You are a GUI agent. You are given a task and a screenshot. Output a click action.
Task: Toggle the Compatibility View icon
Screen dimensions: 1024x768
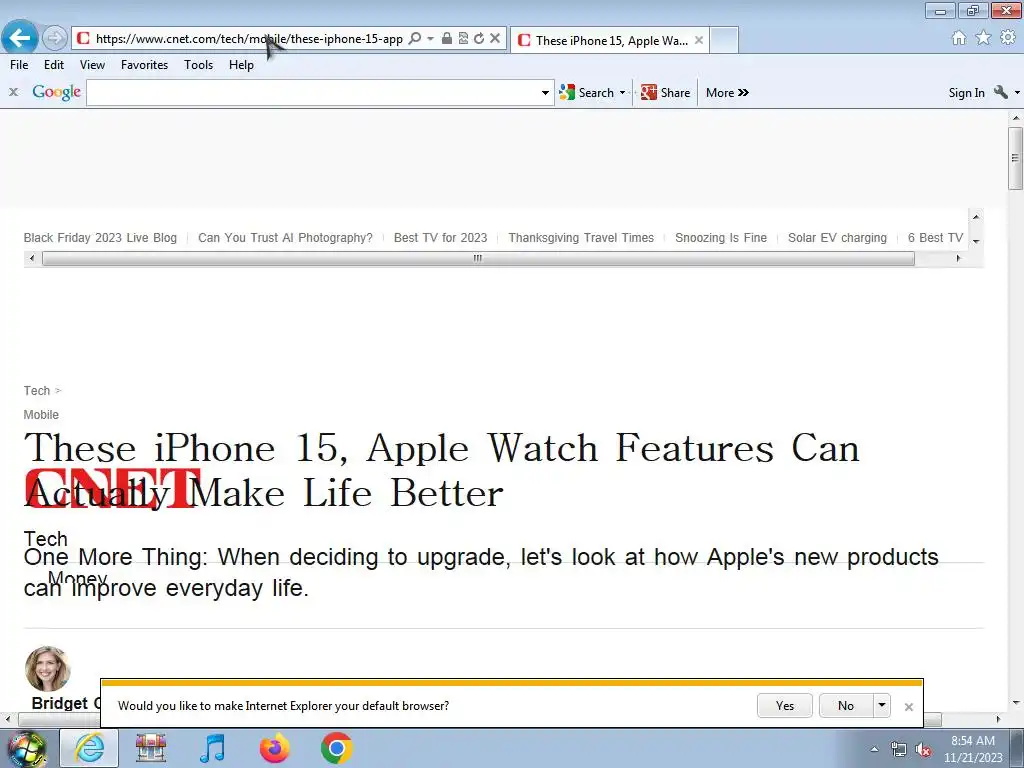tap(463, 39)
